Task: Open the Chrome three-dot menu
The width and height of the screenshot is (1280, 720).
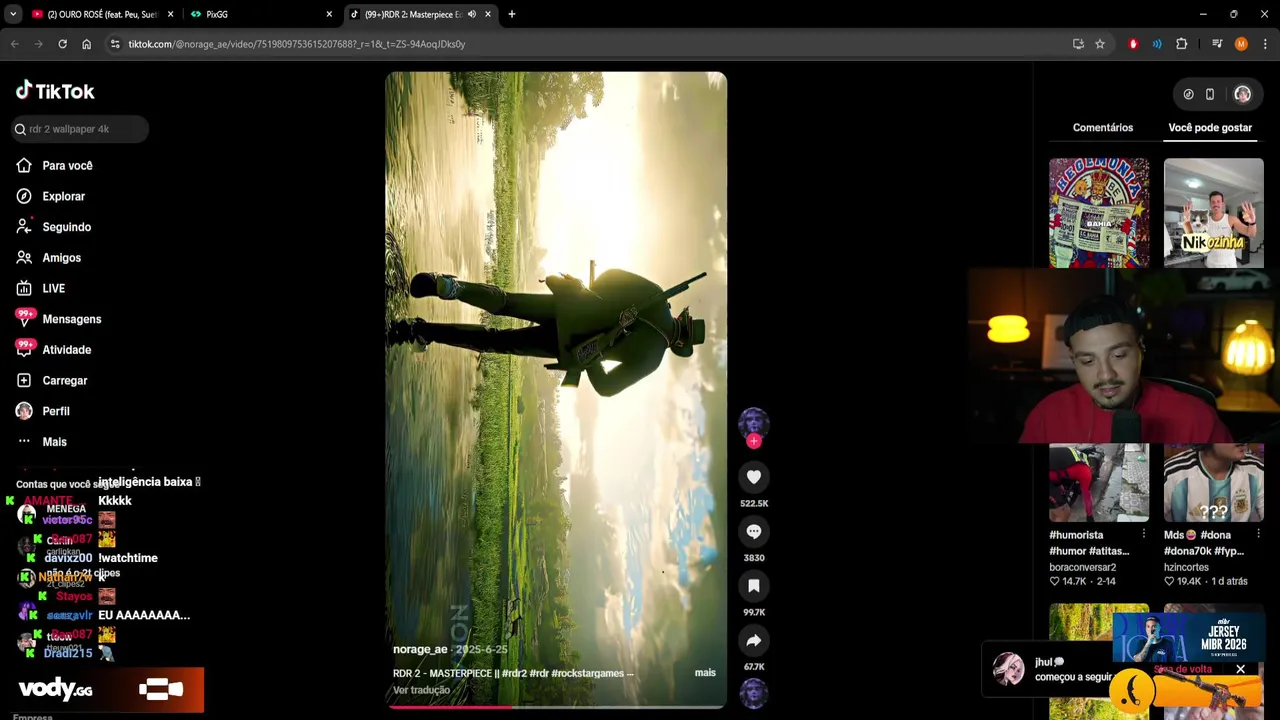Action: coord(1265,44)
